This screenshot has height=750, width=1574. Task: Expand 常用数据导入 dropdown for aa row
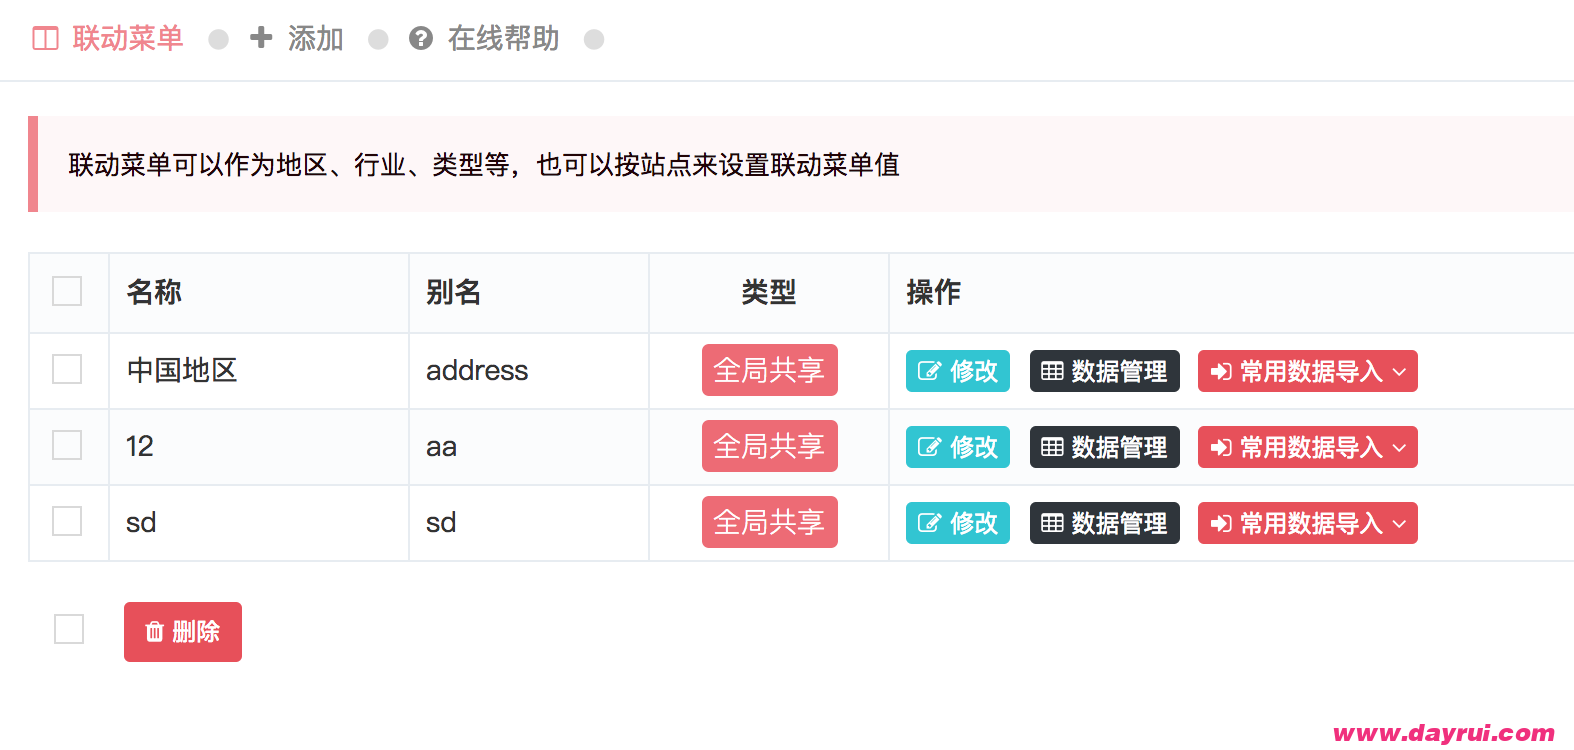tap(1308, 447)
